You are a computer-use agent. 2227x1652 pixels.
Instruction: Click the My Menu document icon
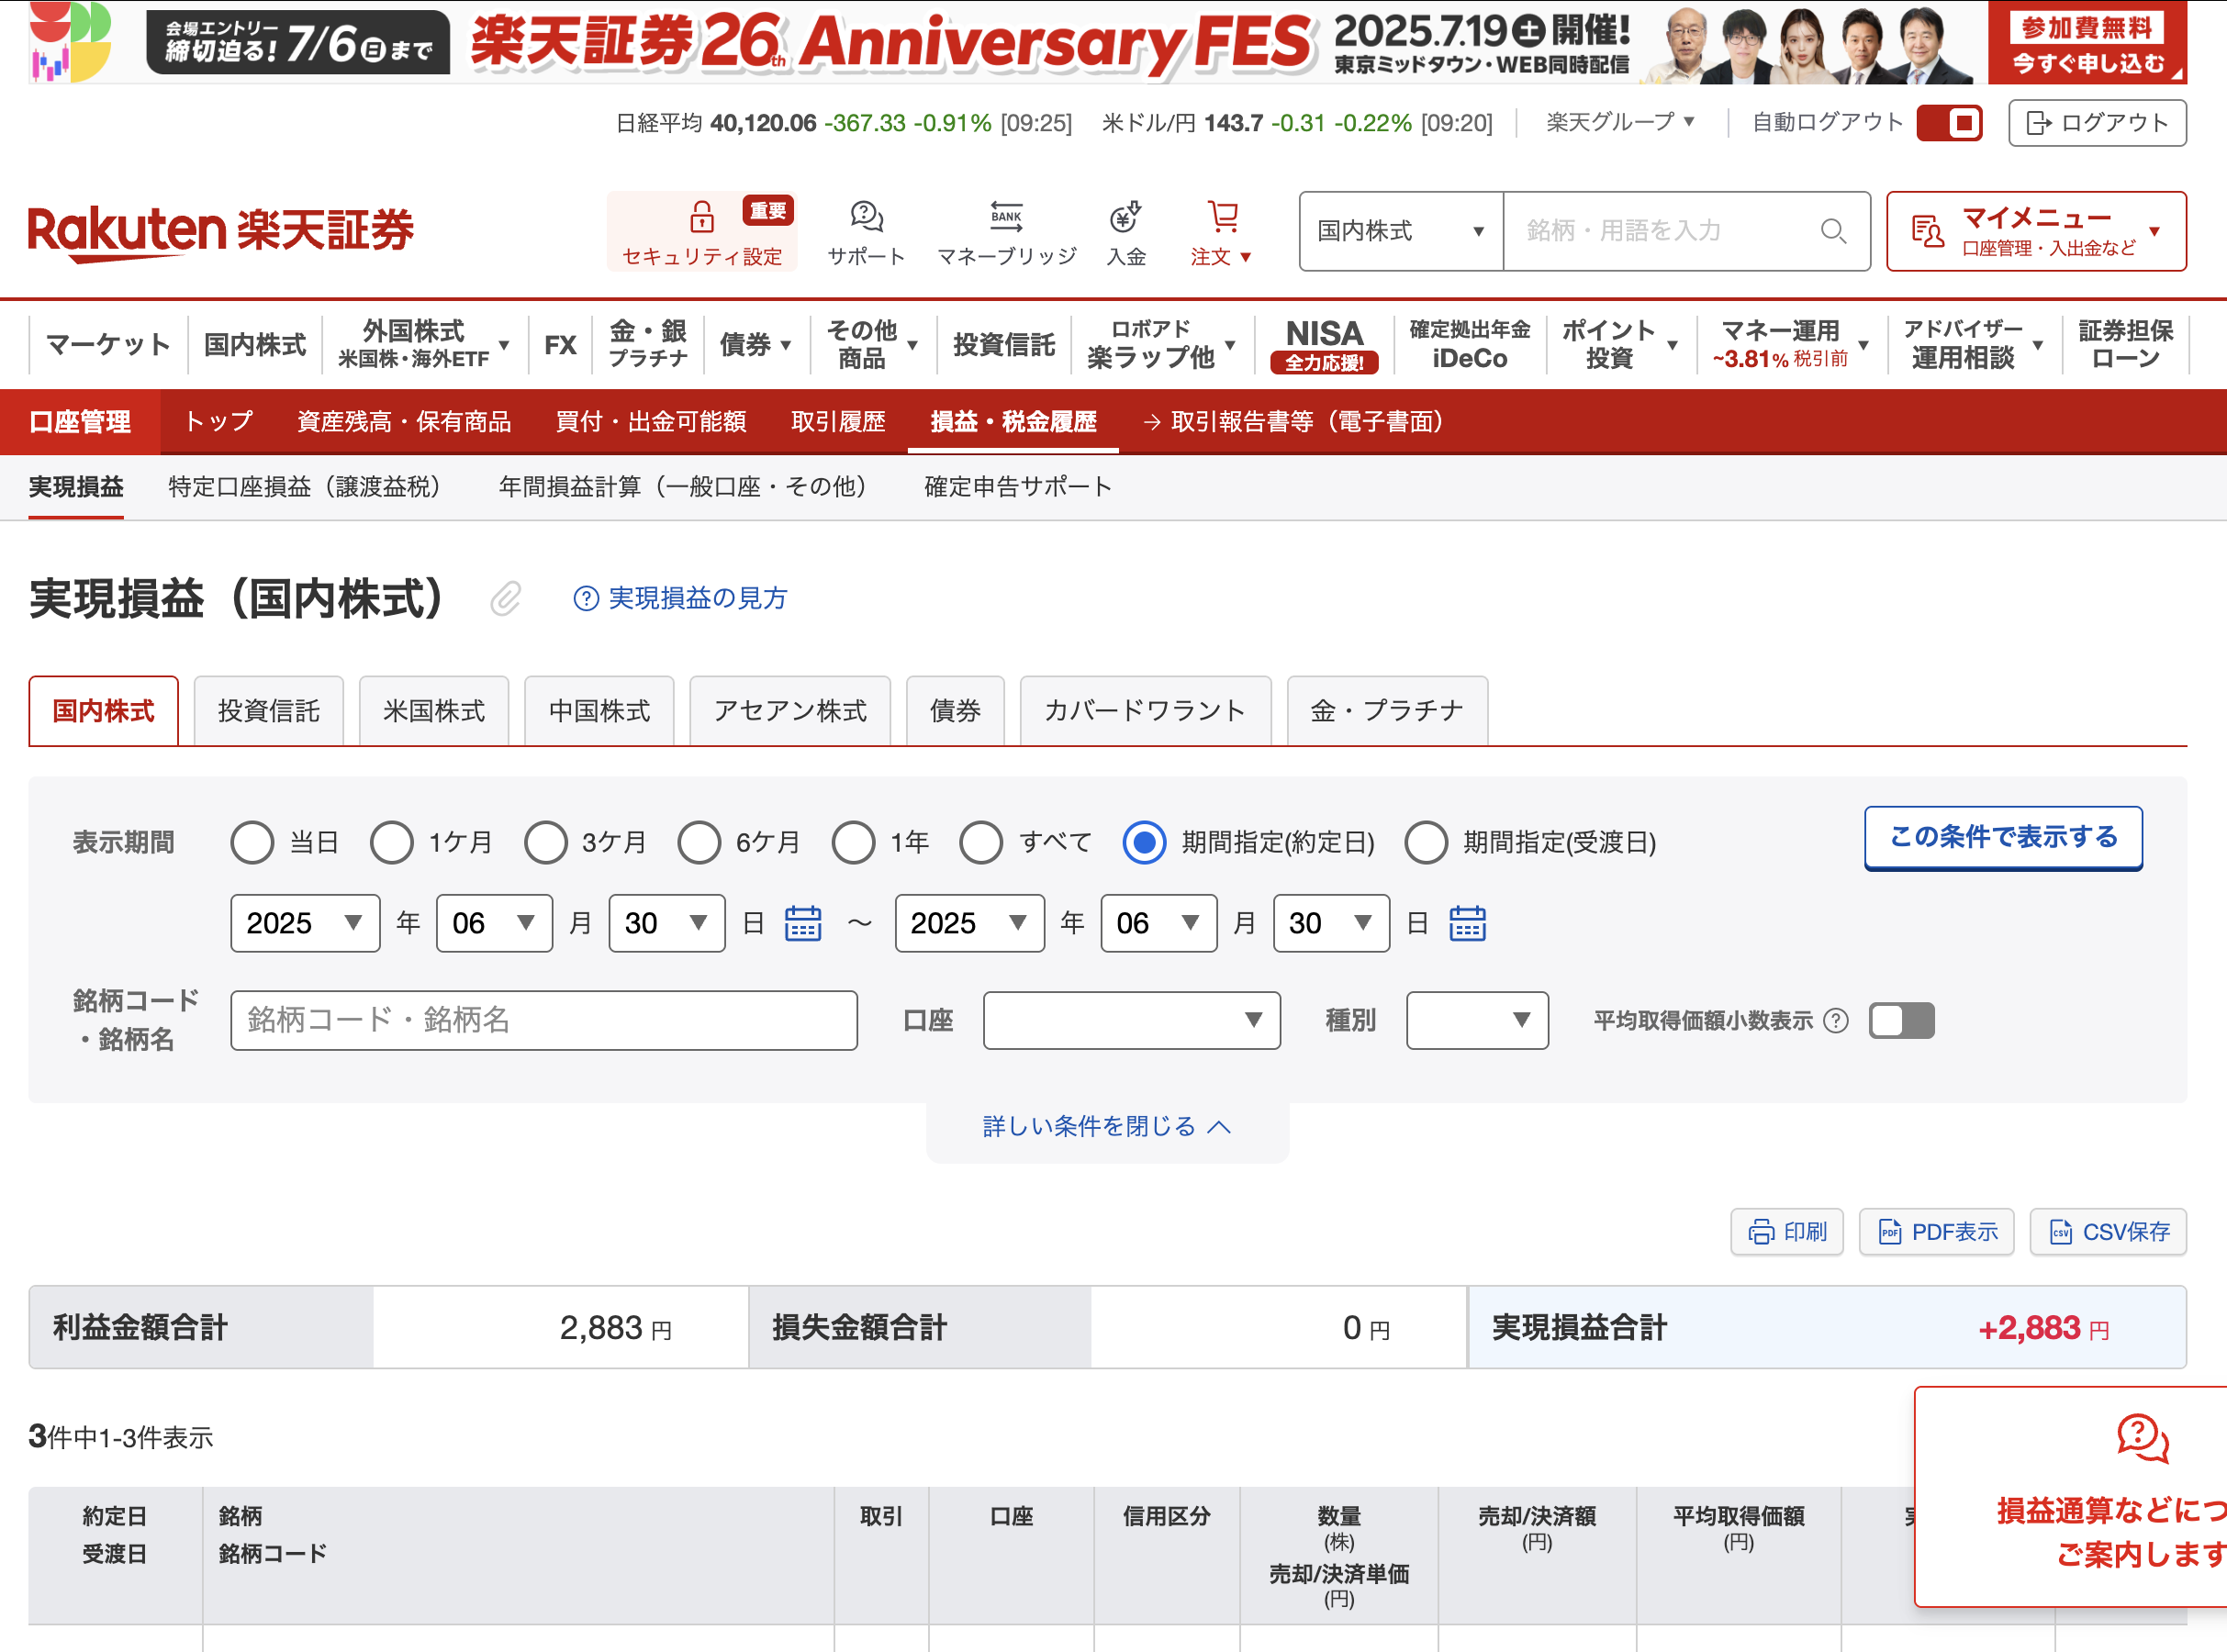coord(1927,231)
